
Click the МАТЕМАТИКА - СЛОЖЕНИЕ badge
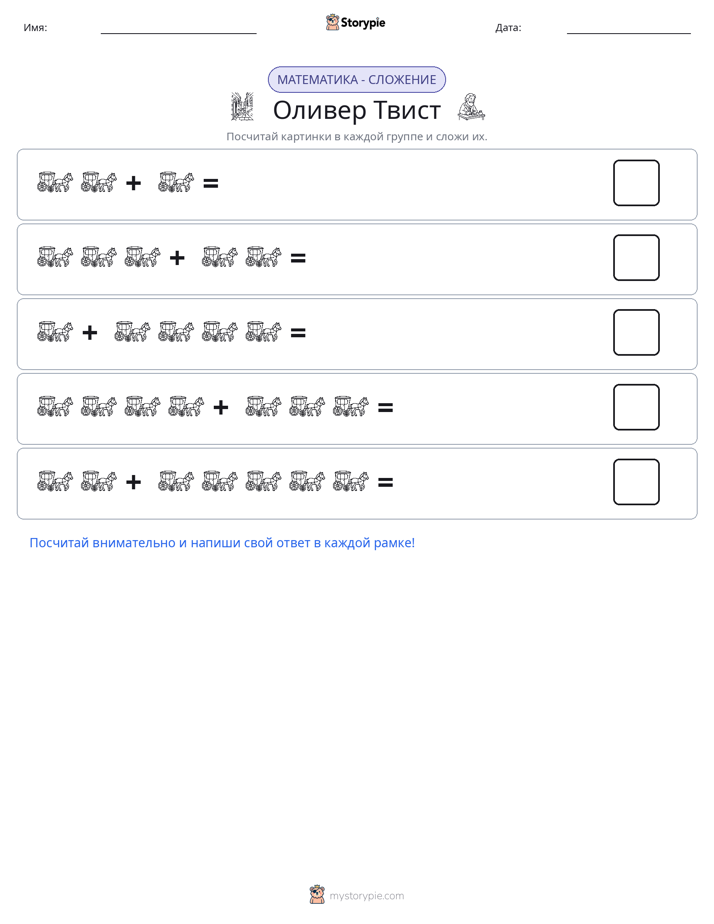coord(357,80)
